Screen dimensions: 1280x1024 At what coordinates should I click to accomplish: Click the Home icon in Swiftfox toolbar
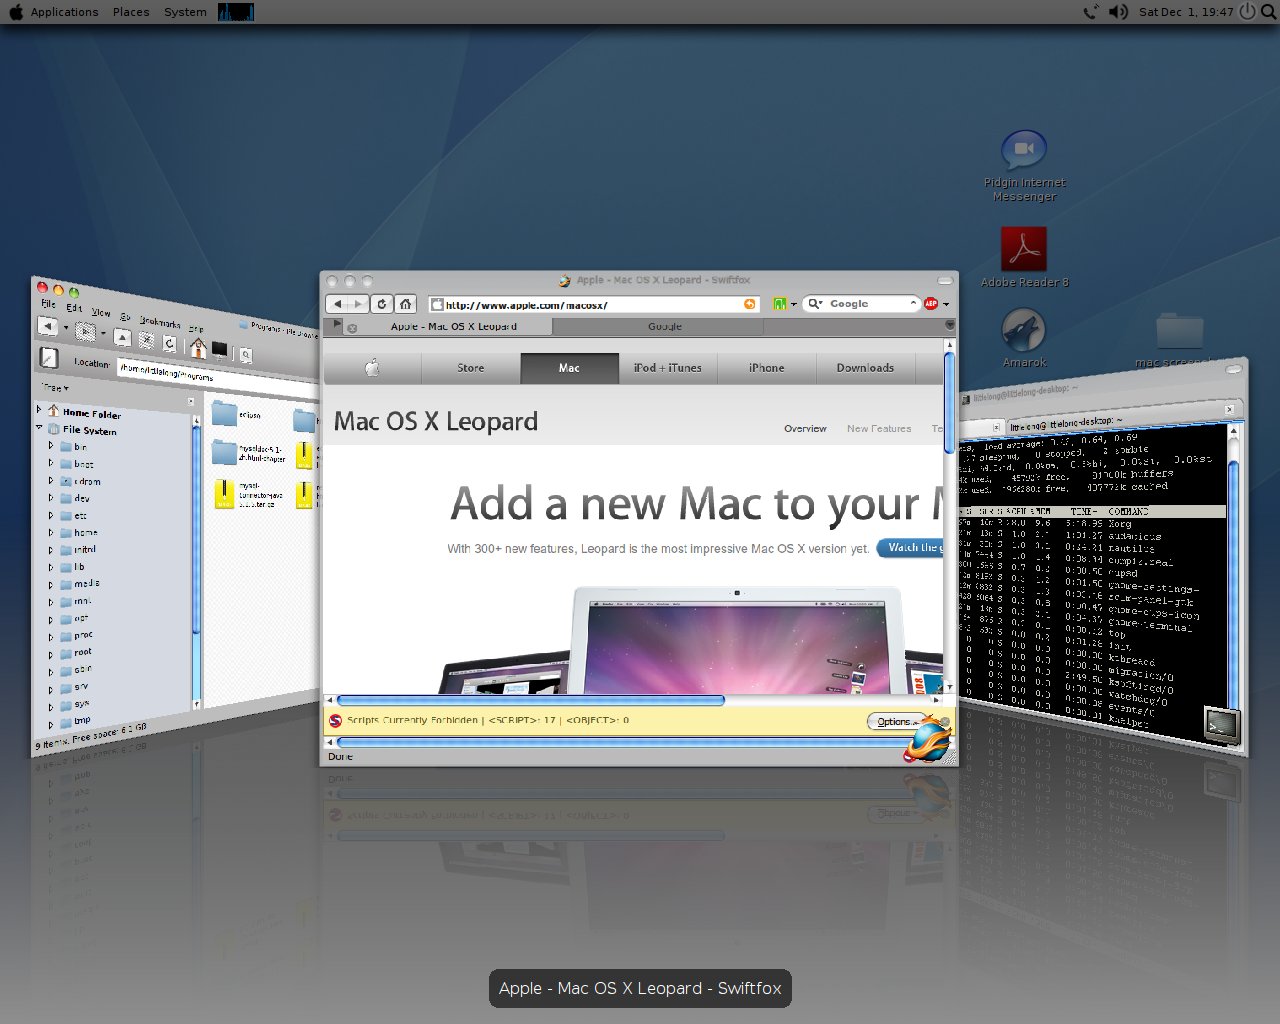pos(405,304)
